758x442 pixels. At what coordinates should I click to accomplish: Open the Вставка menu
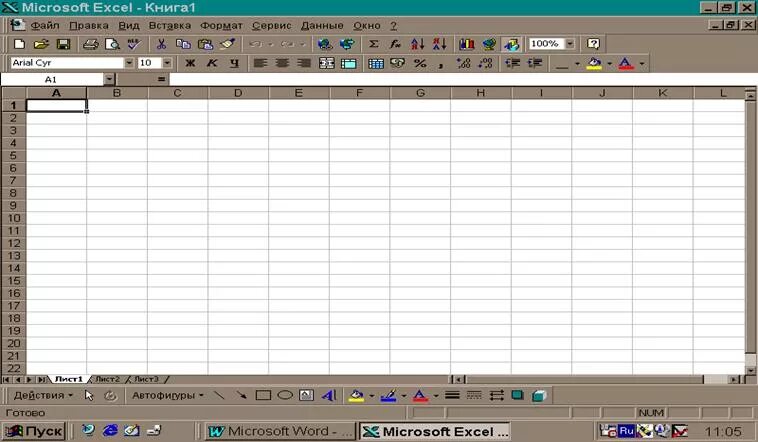(169, 25)
